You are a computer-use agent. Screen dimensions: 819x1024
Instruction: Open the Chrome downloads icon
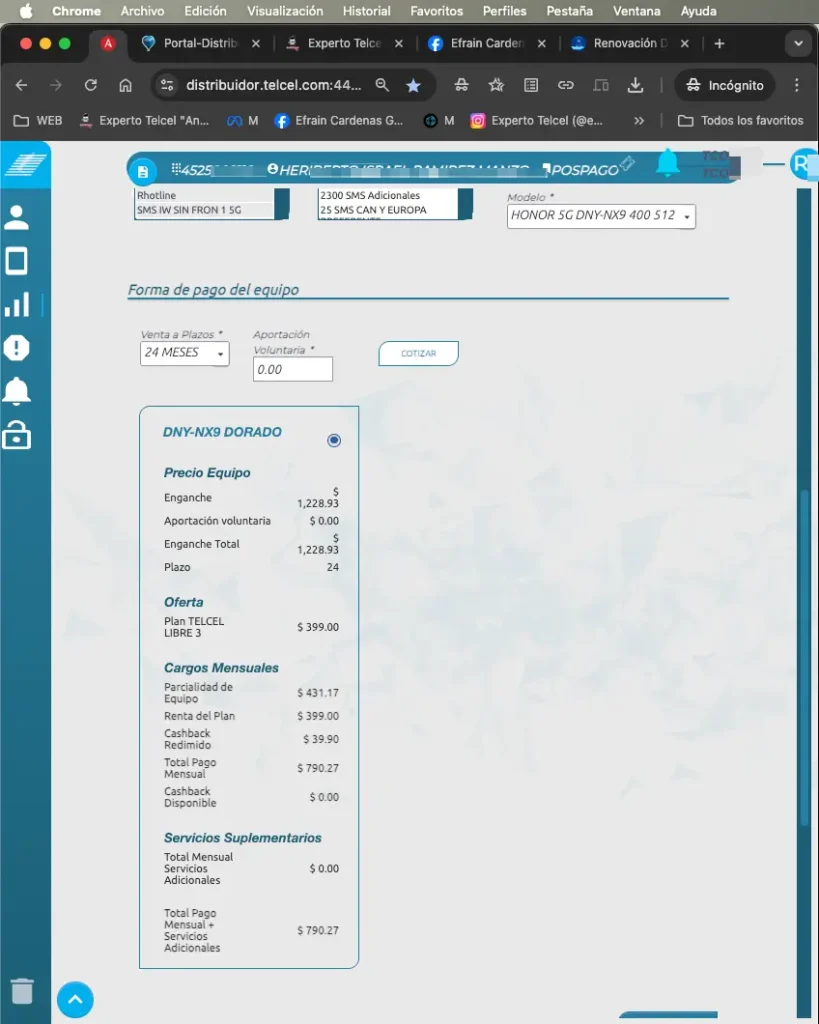coord(635,85)
